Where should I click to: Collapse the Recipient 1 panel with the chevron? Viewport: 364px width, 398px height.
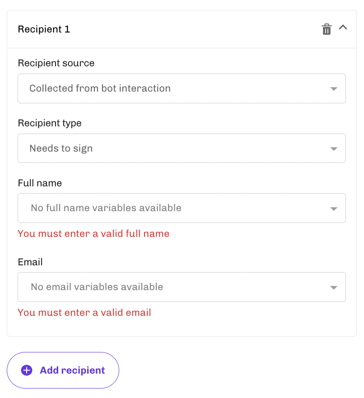click(343, 27)
